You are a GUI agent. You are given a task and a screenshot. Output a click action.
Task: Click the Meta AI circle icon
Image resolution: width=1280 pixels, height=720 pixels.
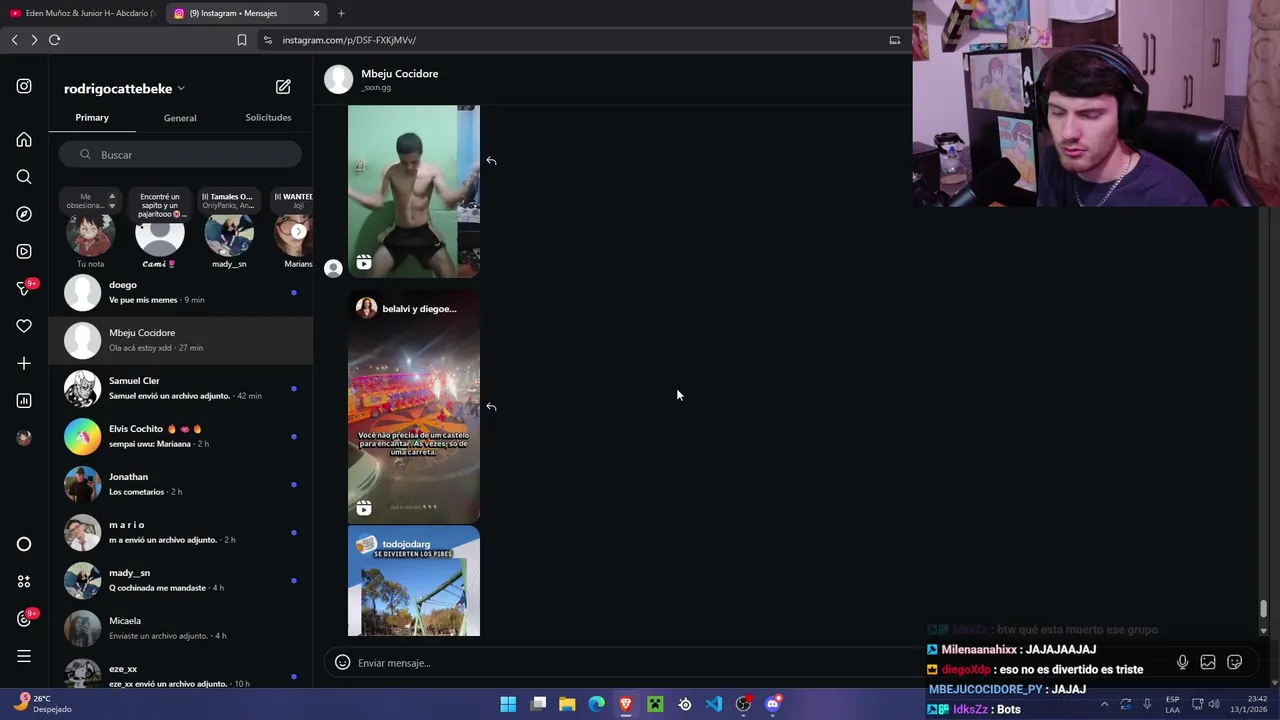24,544
